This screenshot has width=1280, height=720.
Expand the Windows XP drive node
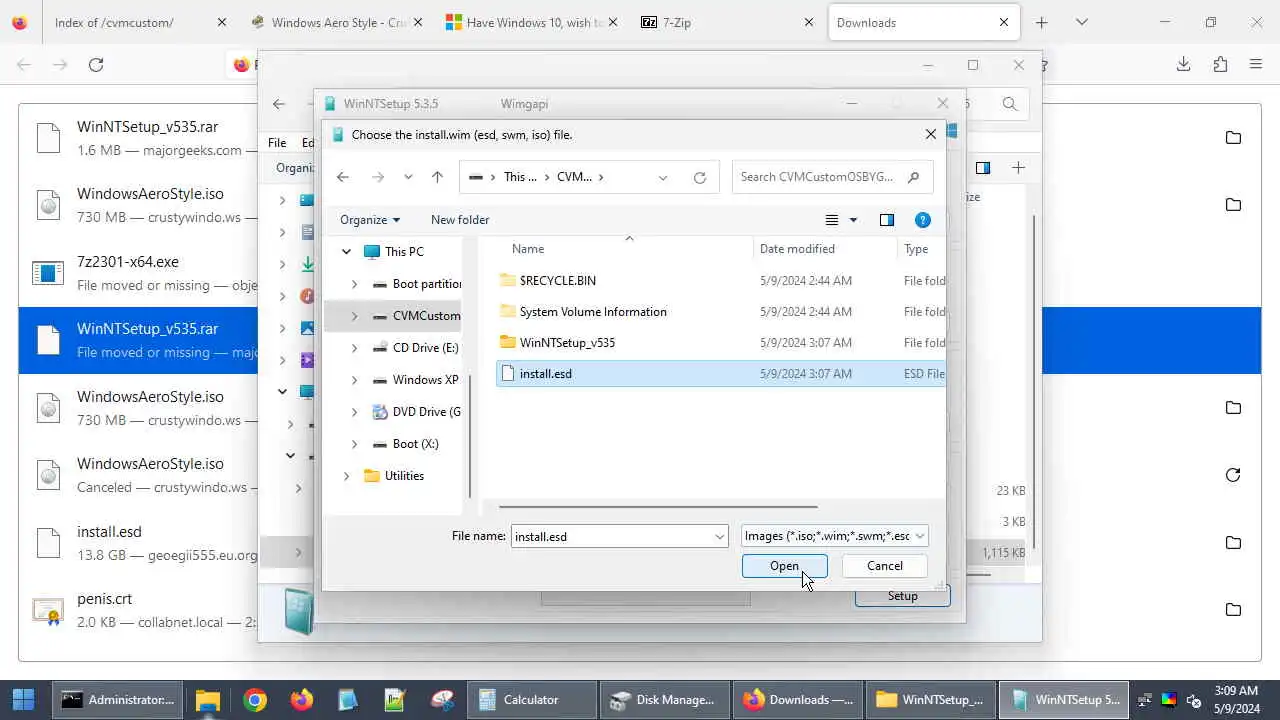[x=354, y=380]
